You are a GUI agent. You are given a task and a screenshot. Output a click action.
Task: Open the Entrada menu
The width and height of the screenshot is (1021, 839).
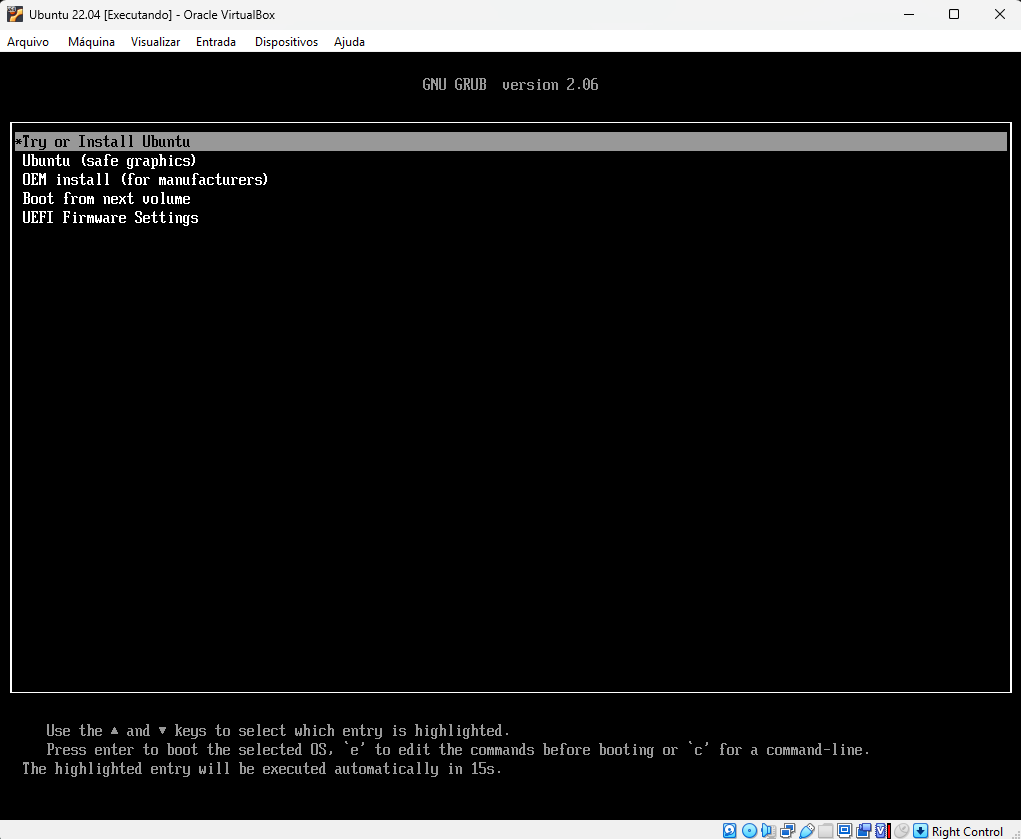pyautogui.click(x=216, y=42)
